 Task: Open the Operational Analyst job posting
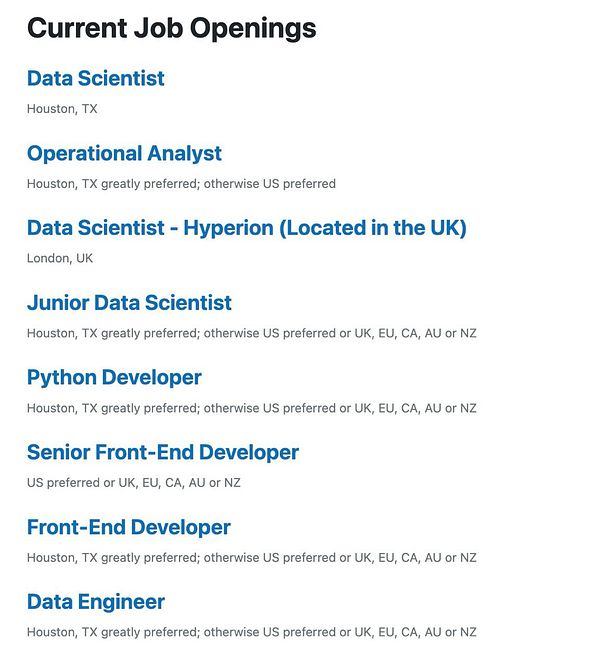pyautogui.click(x=124, y=153)
